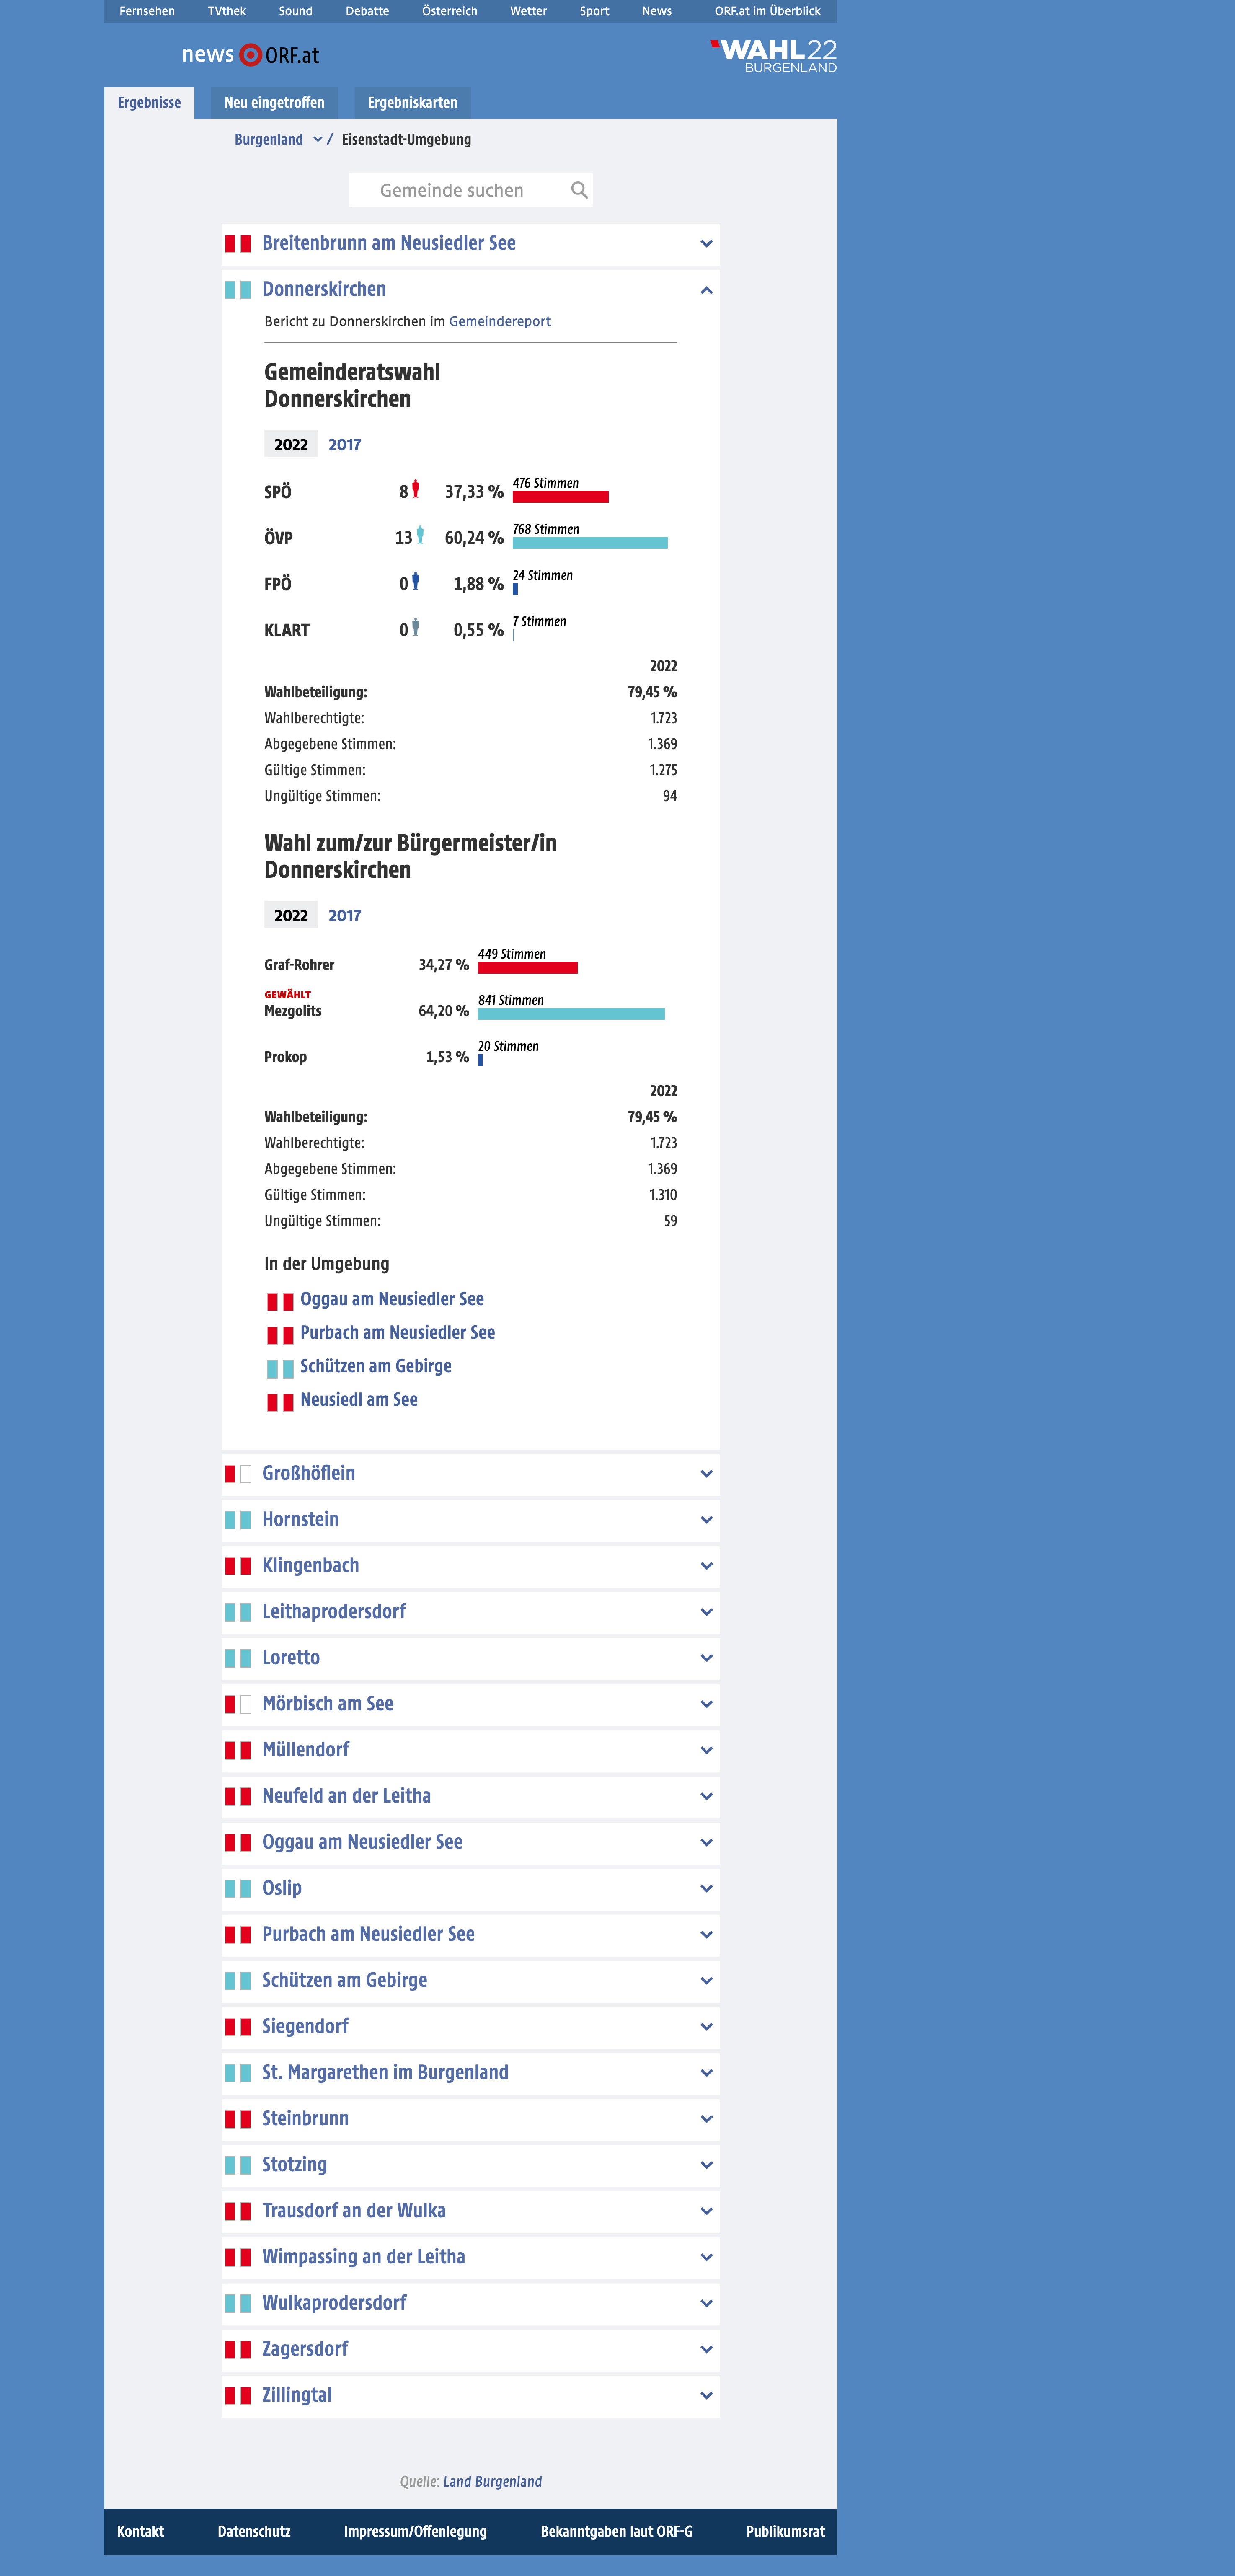Open Wetter in the top navigation
Image resolution: width=1235 pixels, height=2576 pixels.
pyautogui.click(x=528, y=11)
